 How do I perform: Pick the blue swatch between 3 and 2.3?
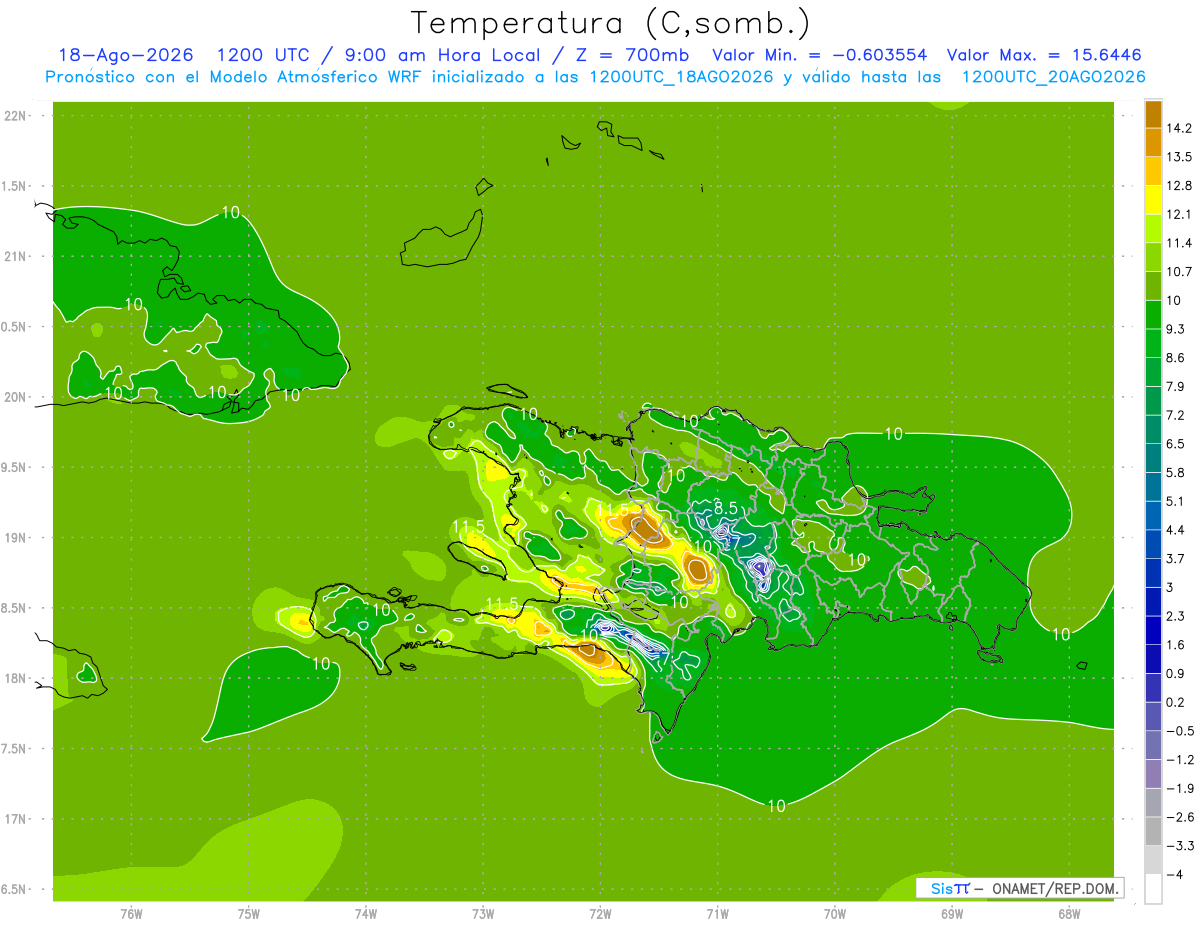[1153, 601]
